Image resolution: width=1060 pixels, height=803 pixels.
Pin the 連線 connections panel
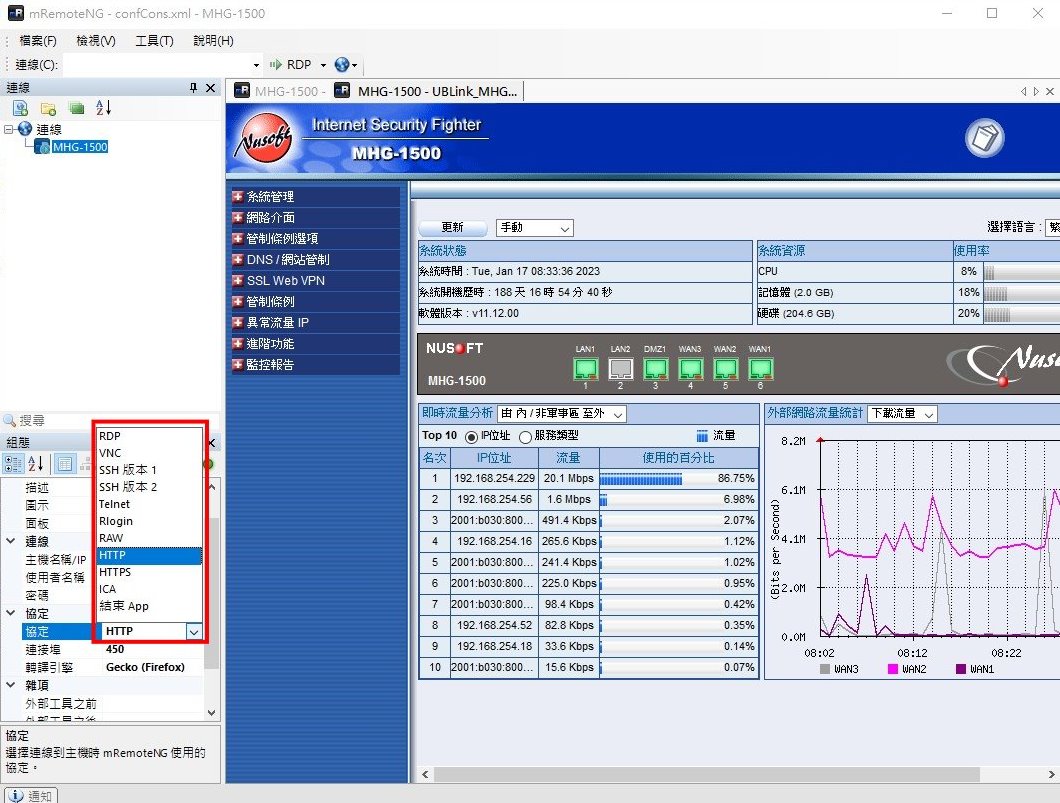[194, 88]
